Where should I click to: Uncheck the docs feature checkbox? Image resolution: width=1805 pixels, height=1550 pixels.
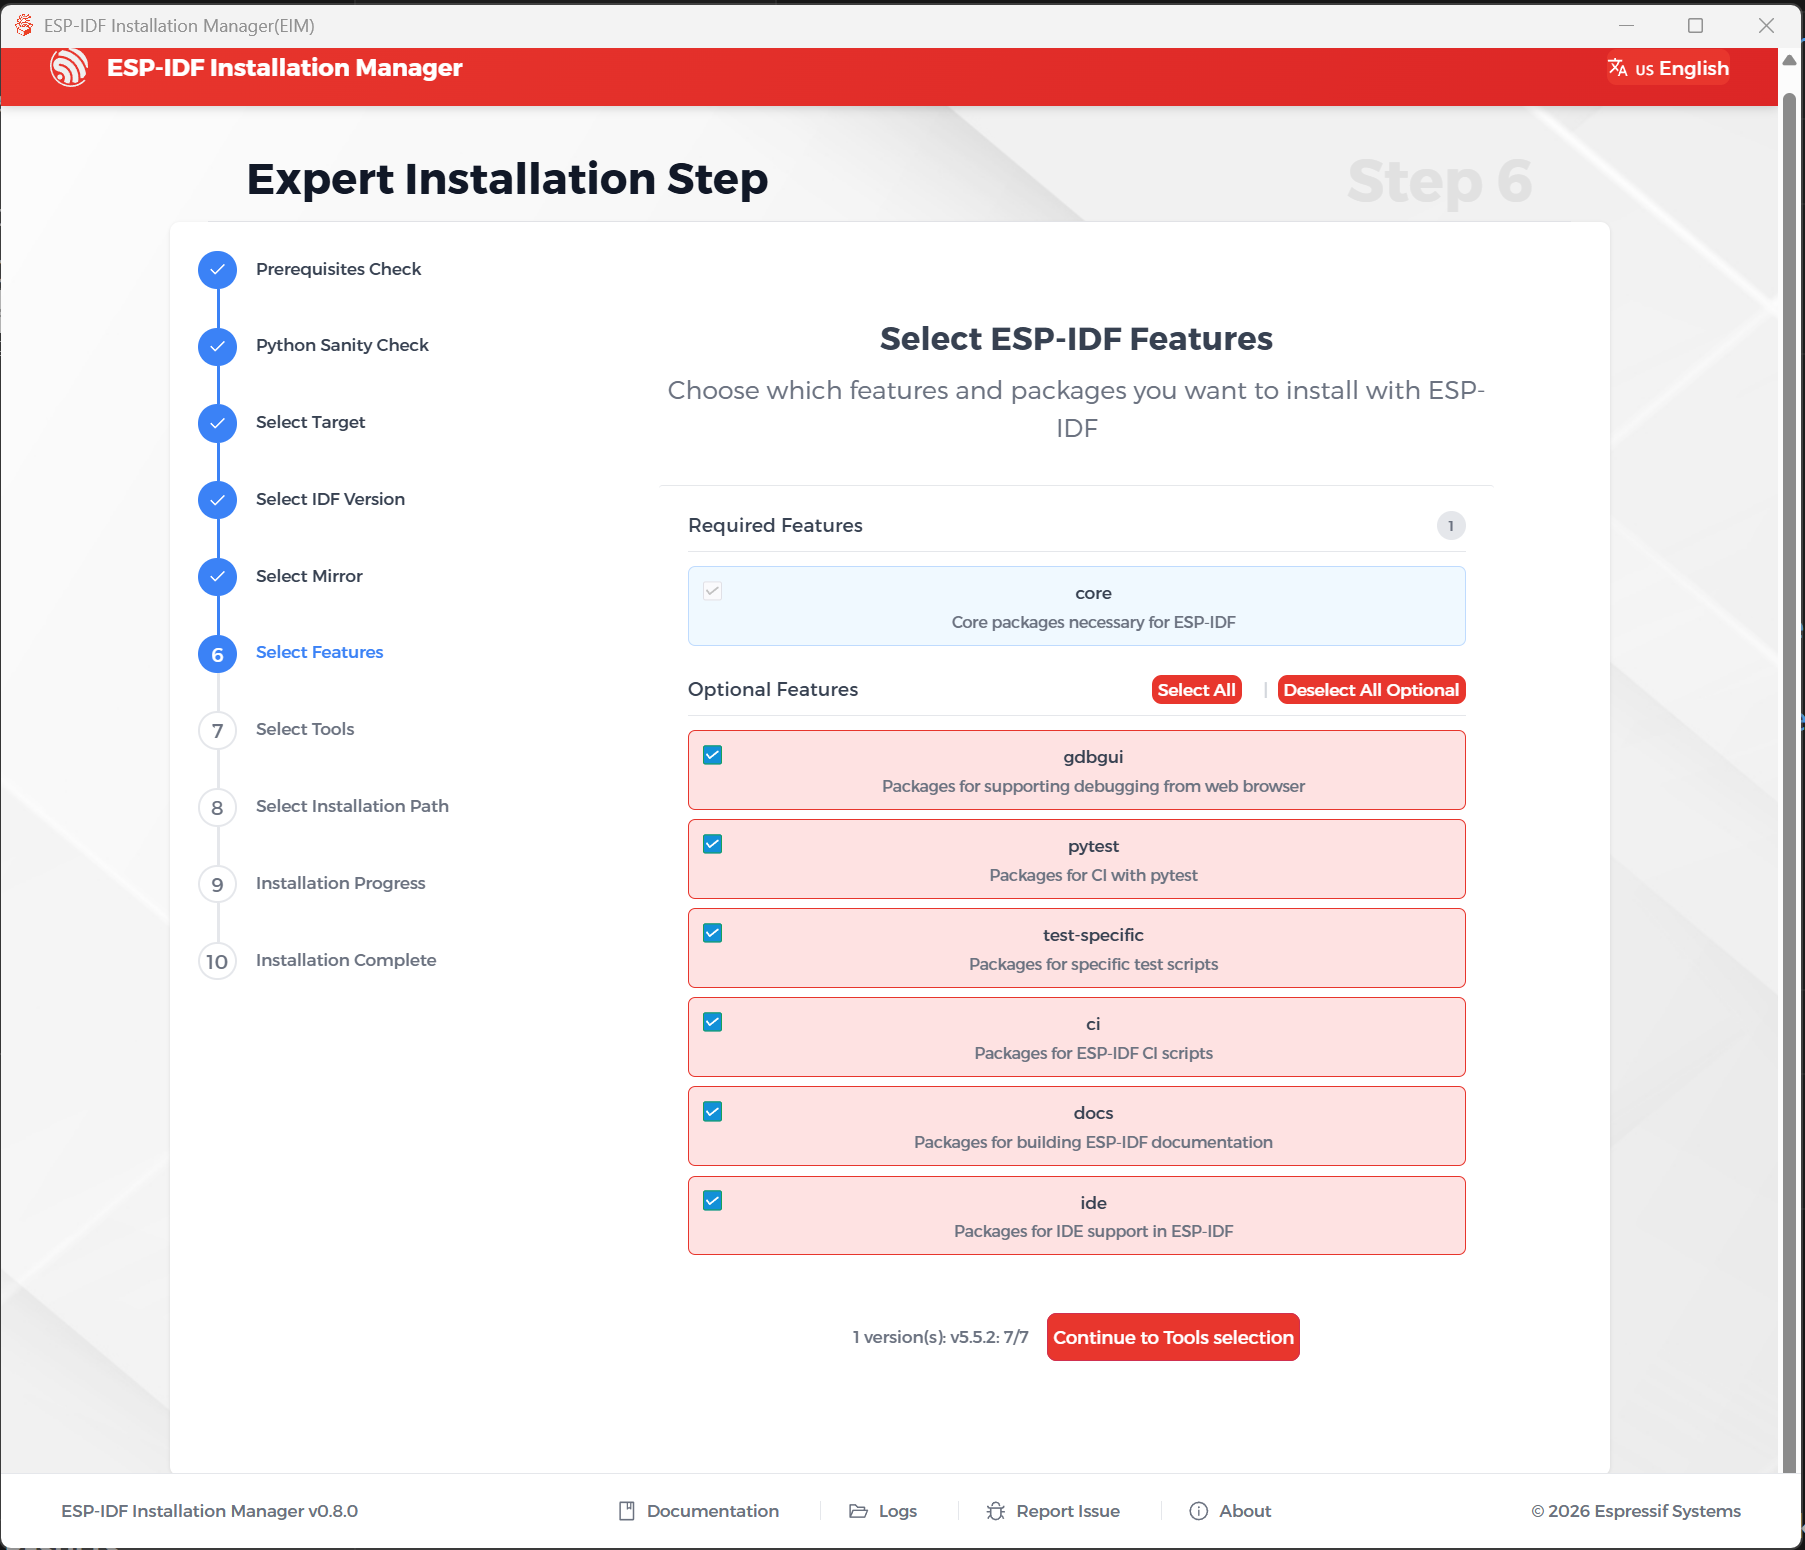coord(712,1112)
